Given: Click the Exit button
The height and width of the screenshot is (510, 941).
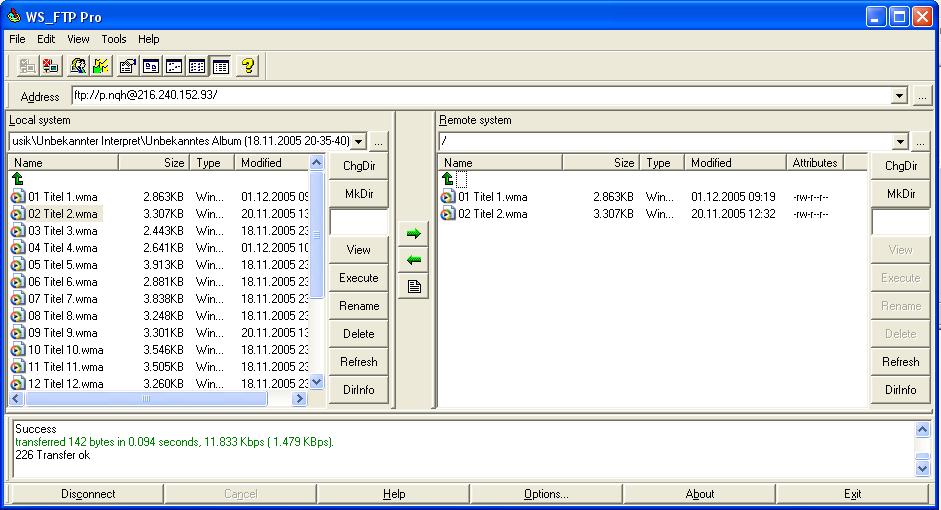Looking at the screenshot, I should coord(852,494).
